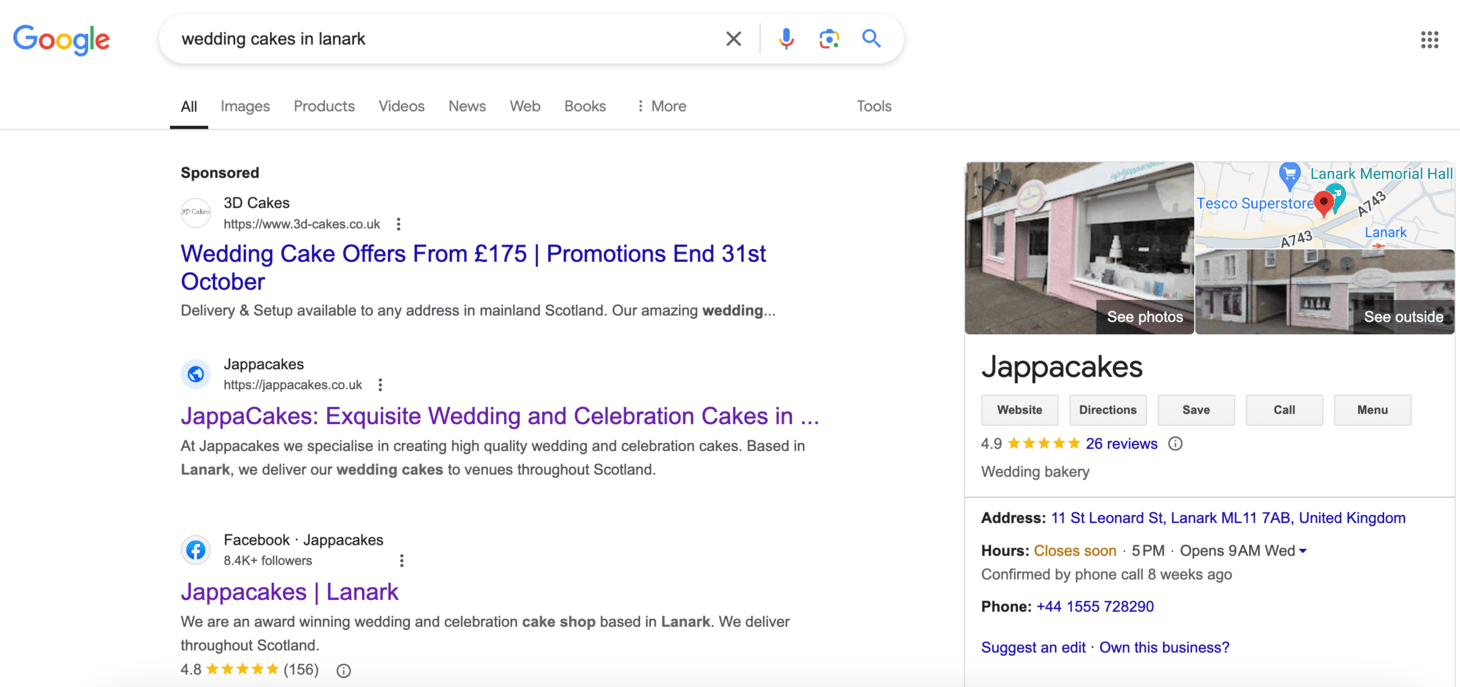Open the Shopping results via Products tab
The width and height of the screenshot is (1460, 687).
(324, 106)
